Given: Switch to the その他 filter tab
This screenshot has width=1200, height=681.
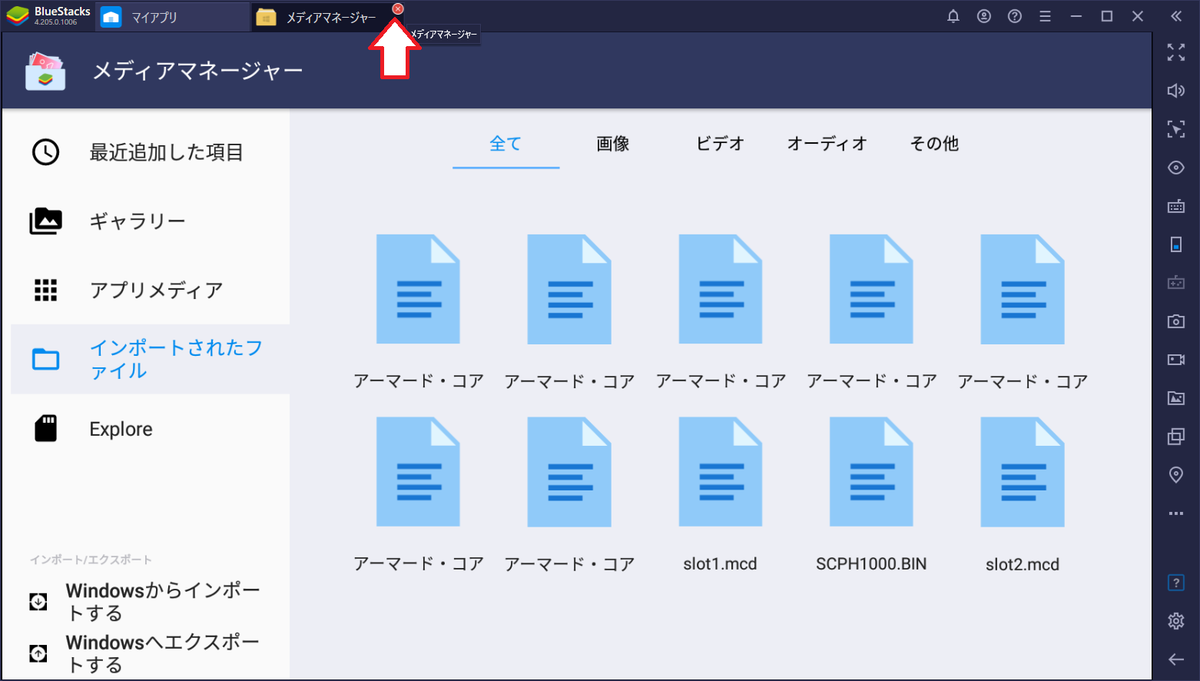Looking at the screenshot, I should (934, 143).
